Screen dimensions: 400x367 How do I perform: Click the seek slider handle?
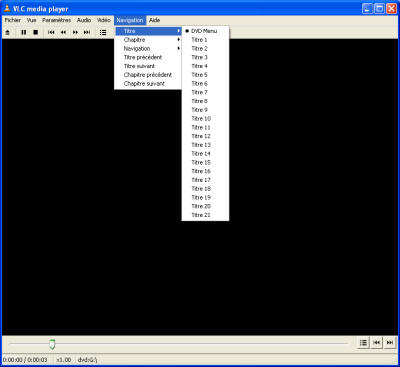click(52, 344)
